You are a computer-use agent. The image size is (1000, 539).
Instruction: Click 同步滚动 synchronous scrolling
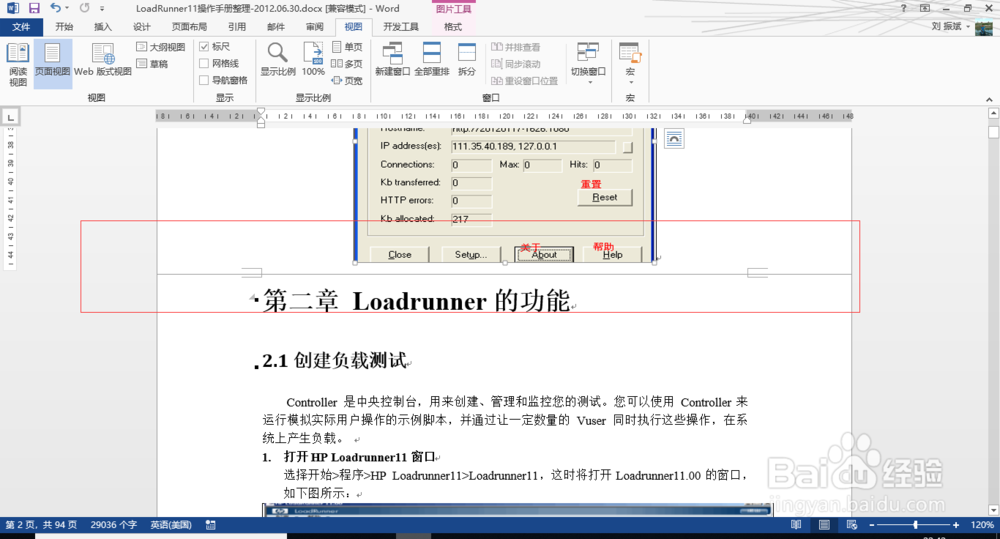[516, 64]
